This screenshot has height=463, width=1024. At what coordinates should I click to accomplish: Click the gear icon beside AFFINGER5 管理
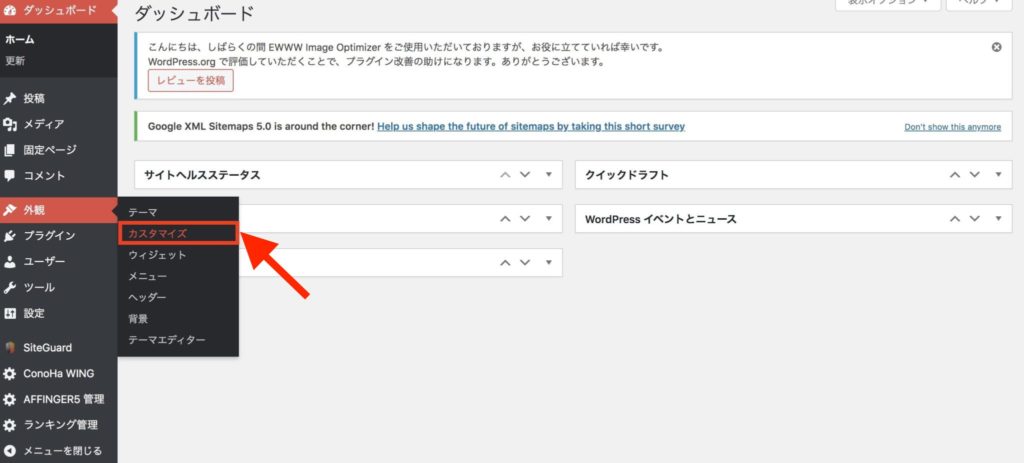tap(9, 400)
